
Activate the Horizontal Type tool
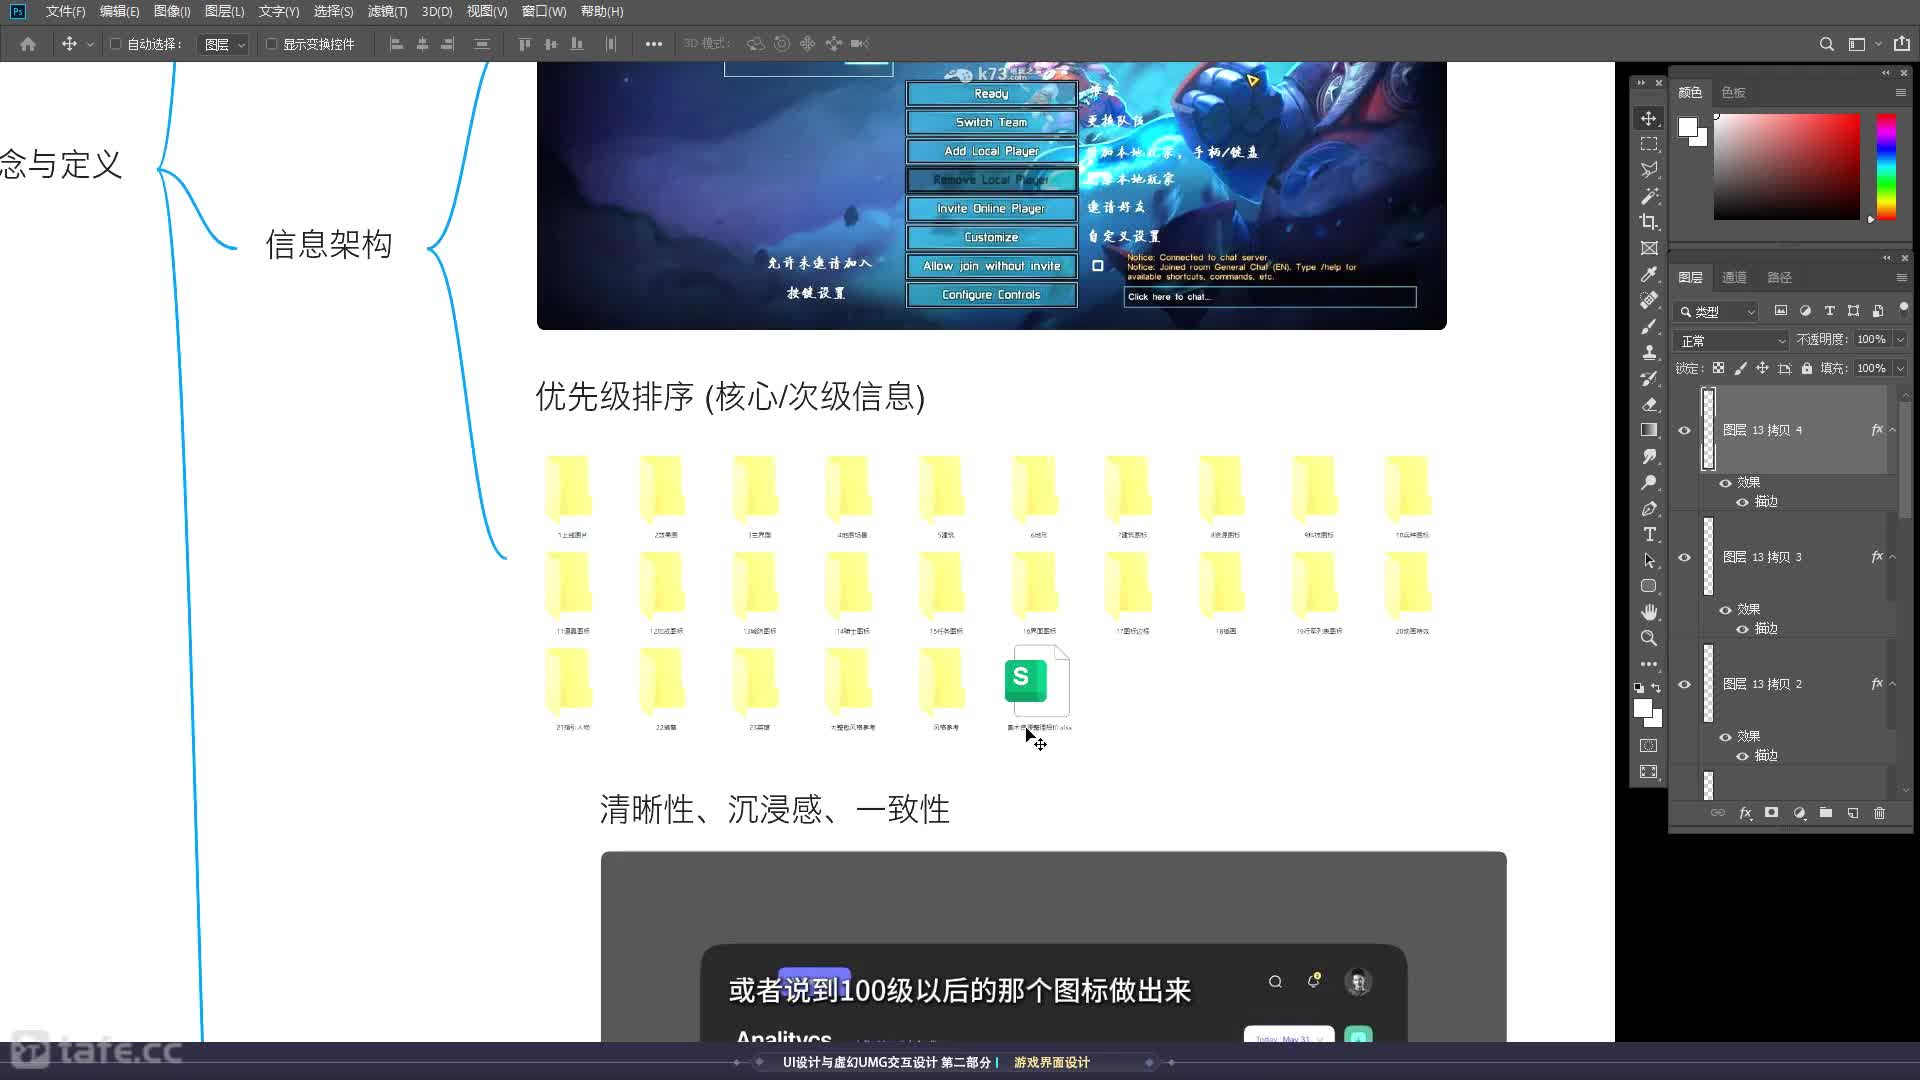click(1649, 534)
